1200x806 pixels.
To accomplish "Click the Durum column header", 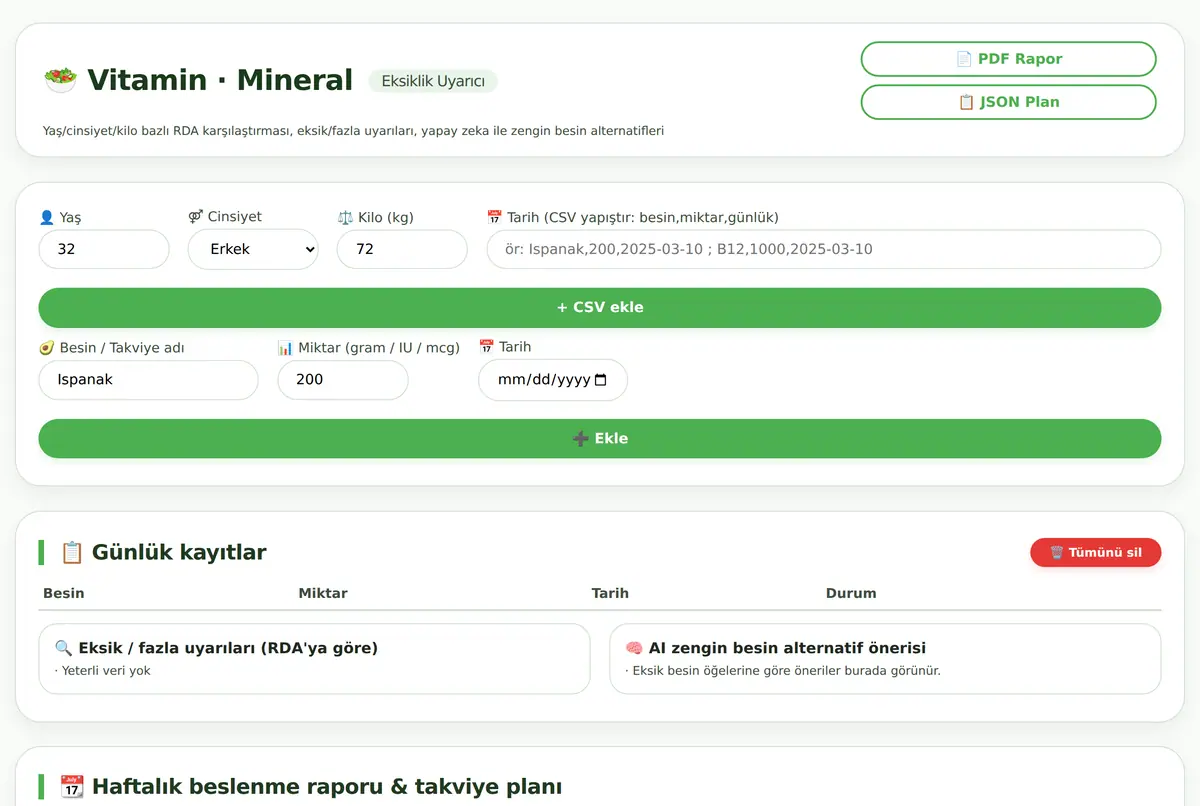I will coord(851,593).
